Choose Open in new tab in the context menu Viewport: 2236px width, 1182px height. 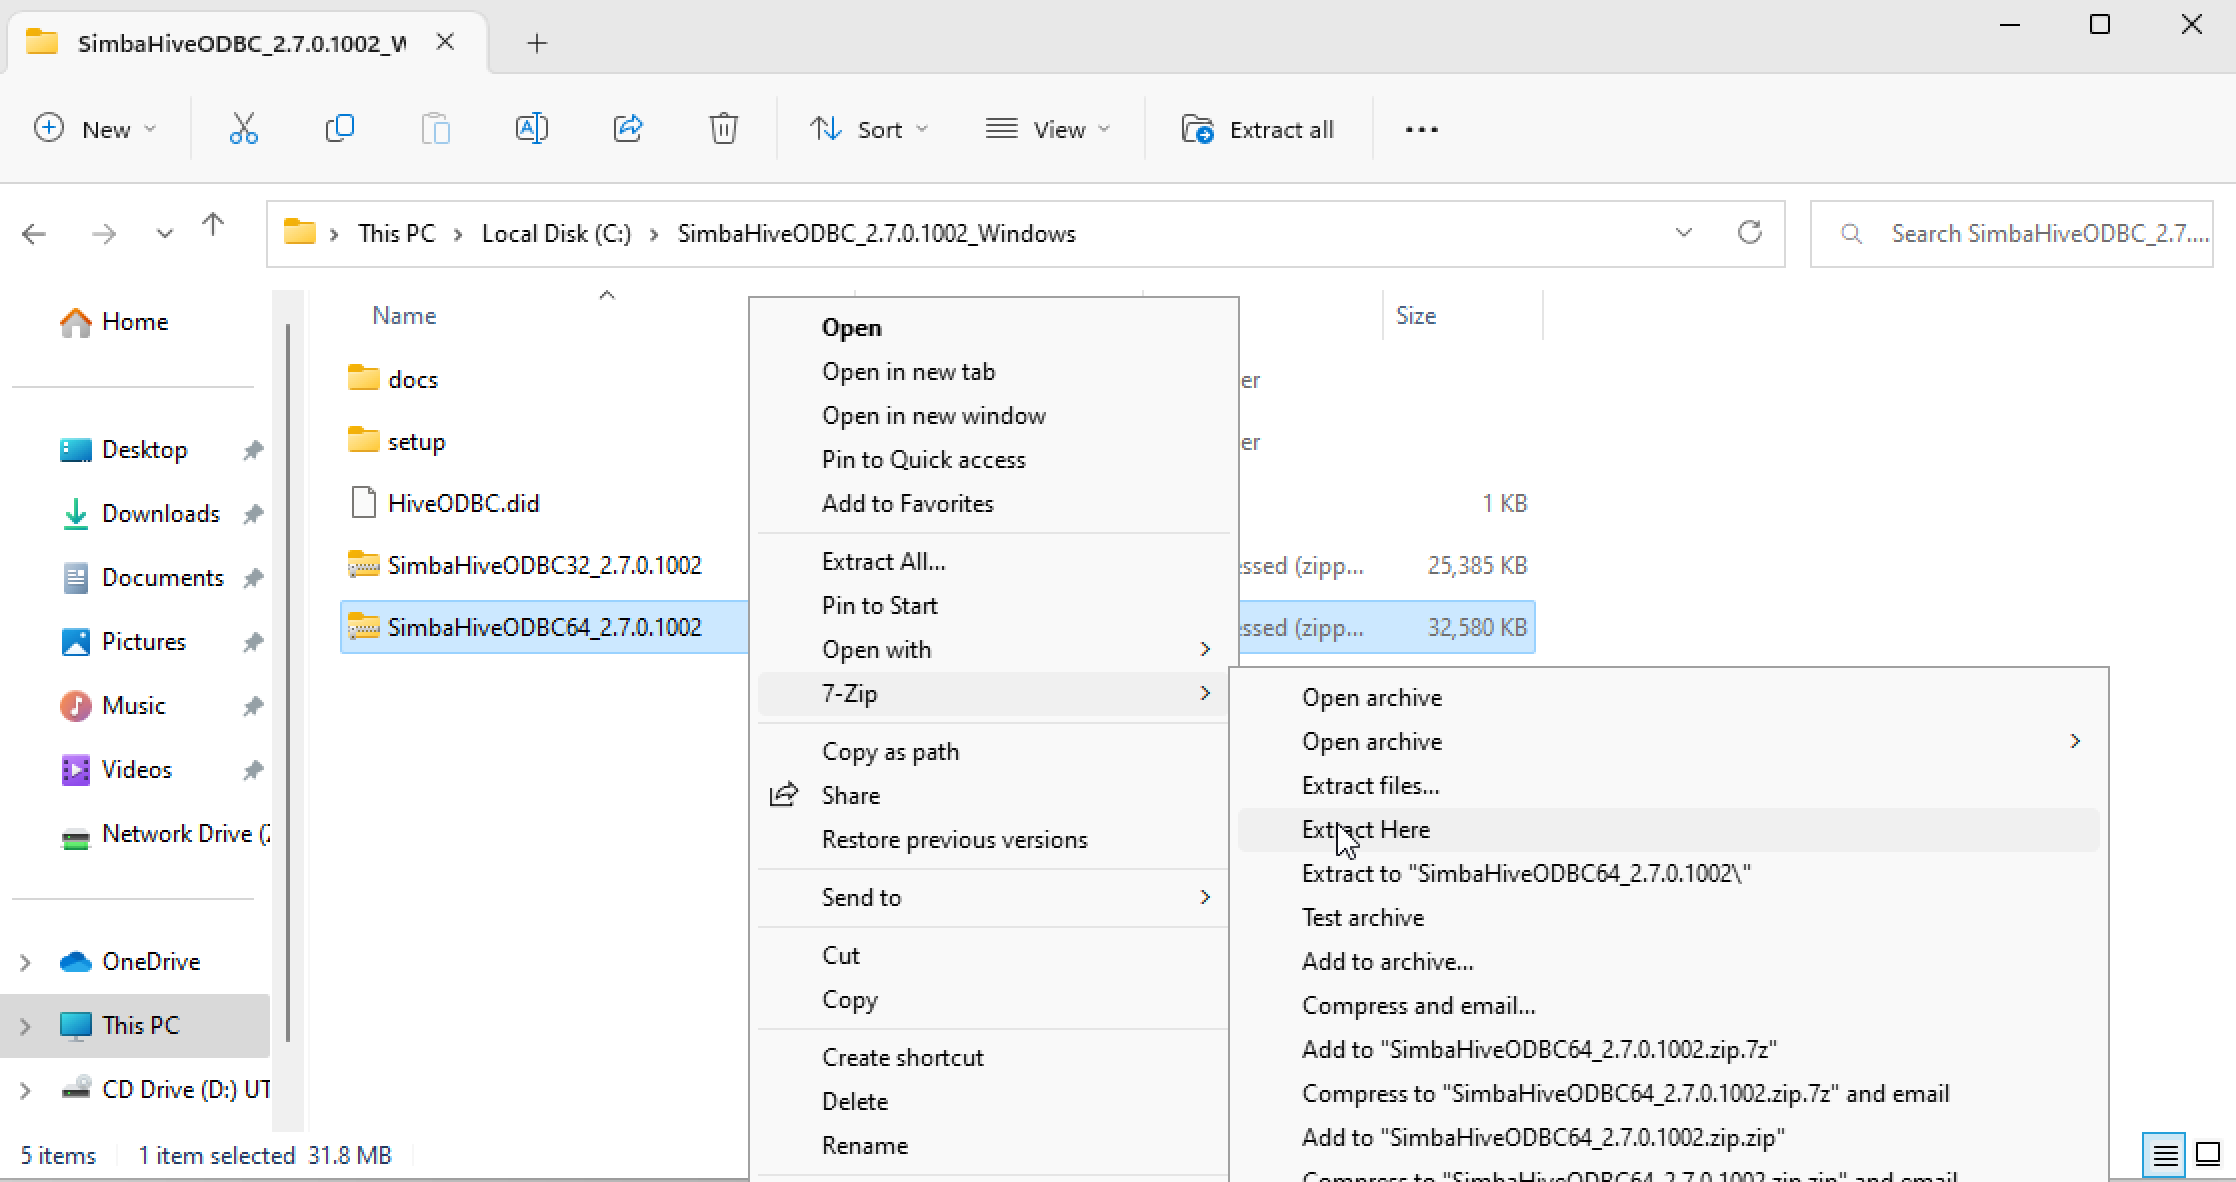[994, 372]
